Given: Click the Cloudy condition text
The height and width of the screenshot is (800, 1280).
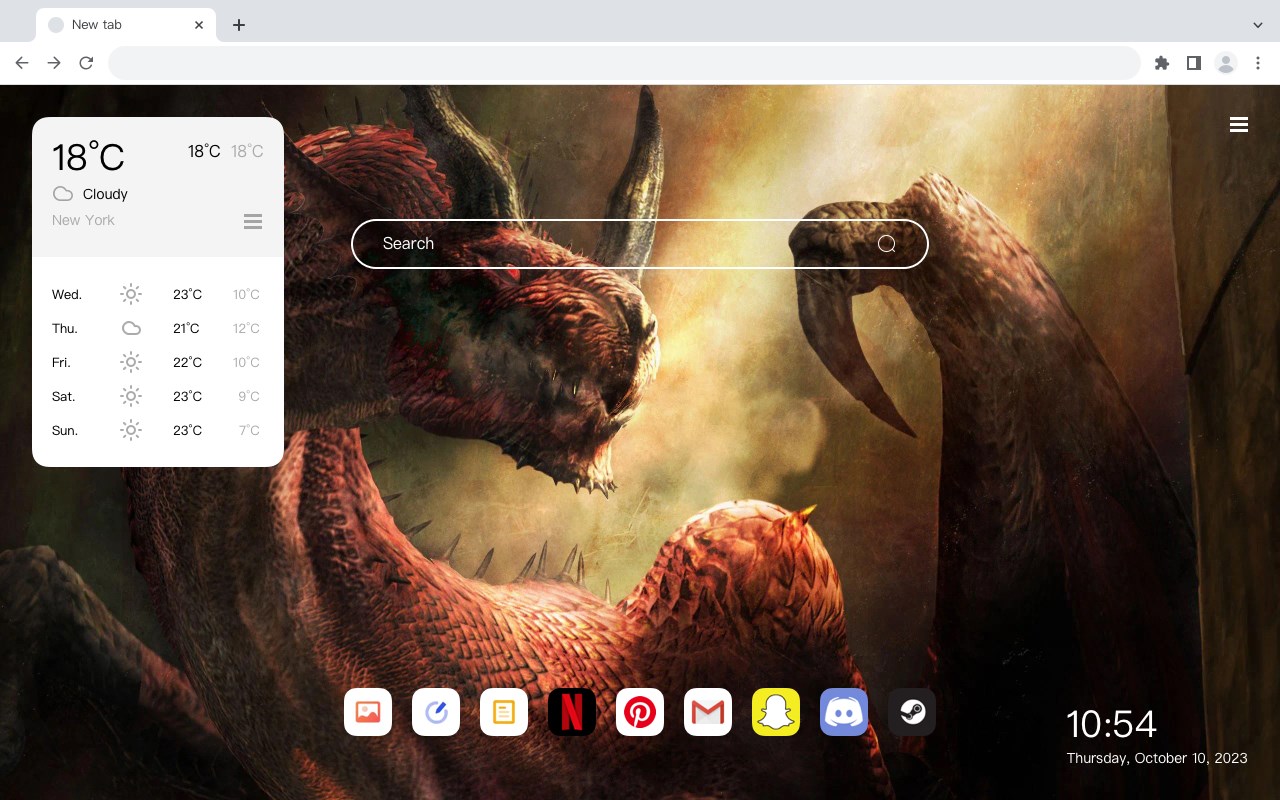Looking at the screenshot, I should (105, 194).
